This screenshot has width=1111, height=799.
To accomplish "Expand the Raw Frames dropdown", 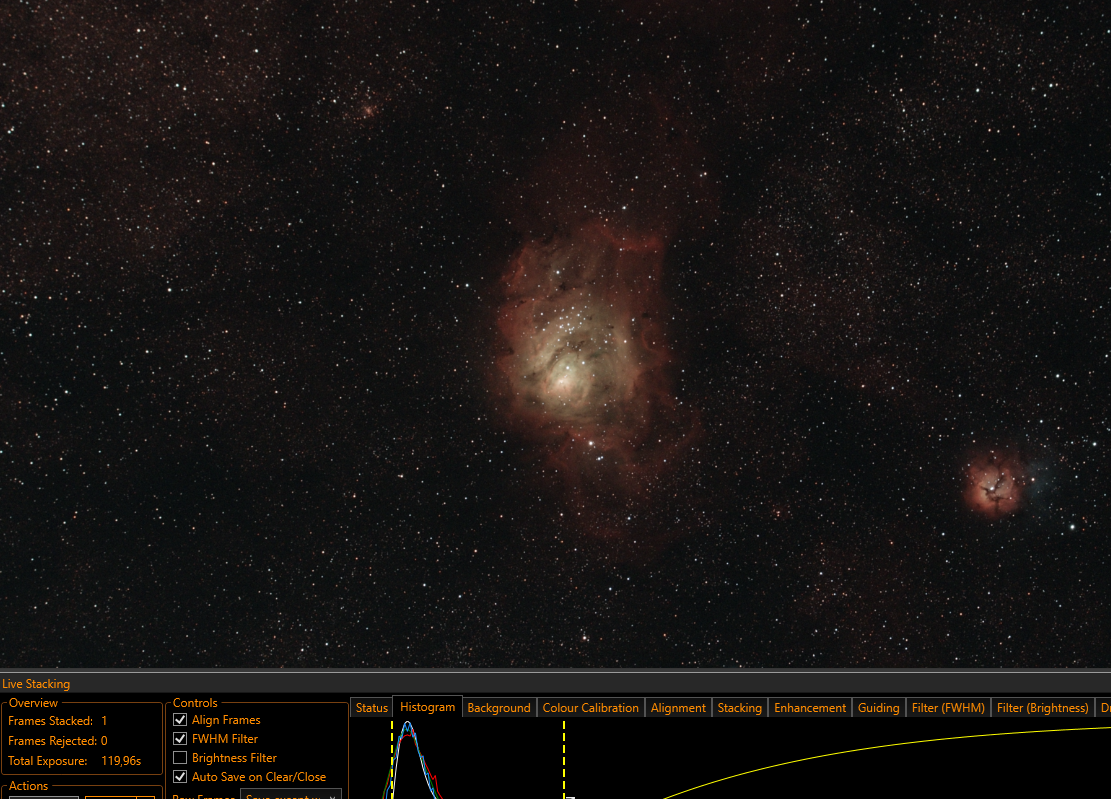I will pos(291,794).
